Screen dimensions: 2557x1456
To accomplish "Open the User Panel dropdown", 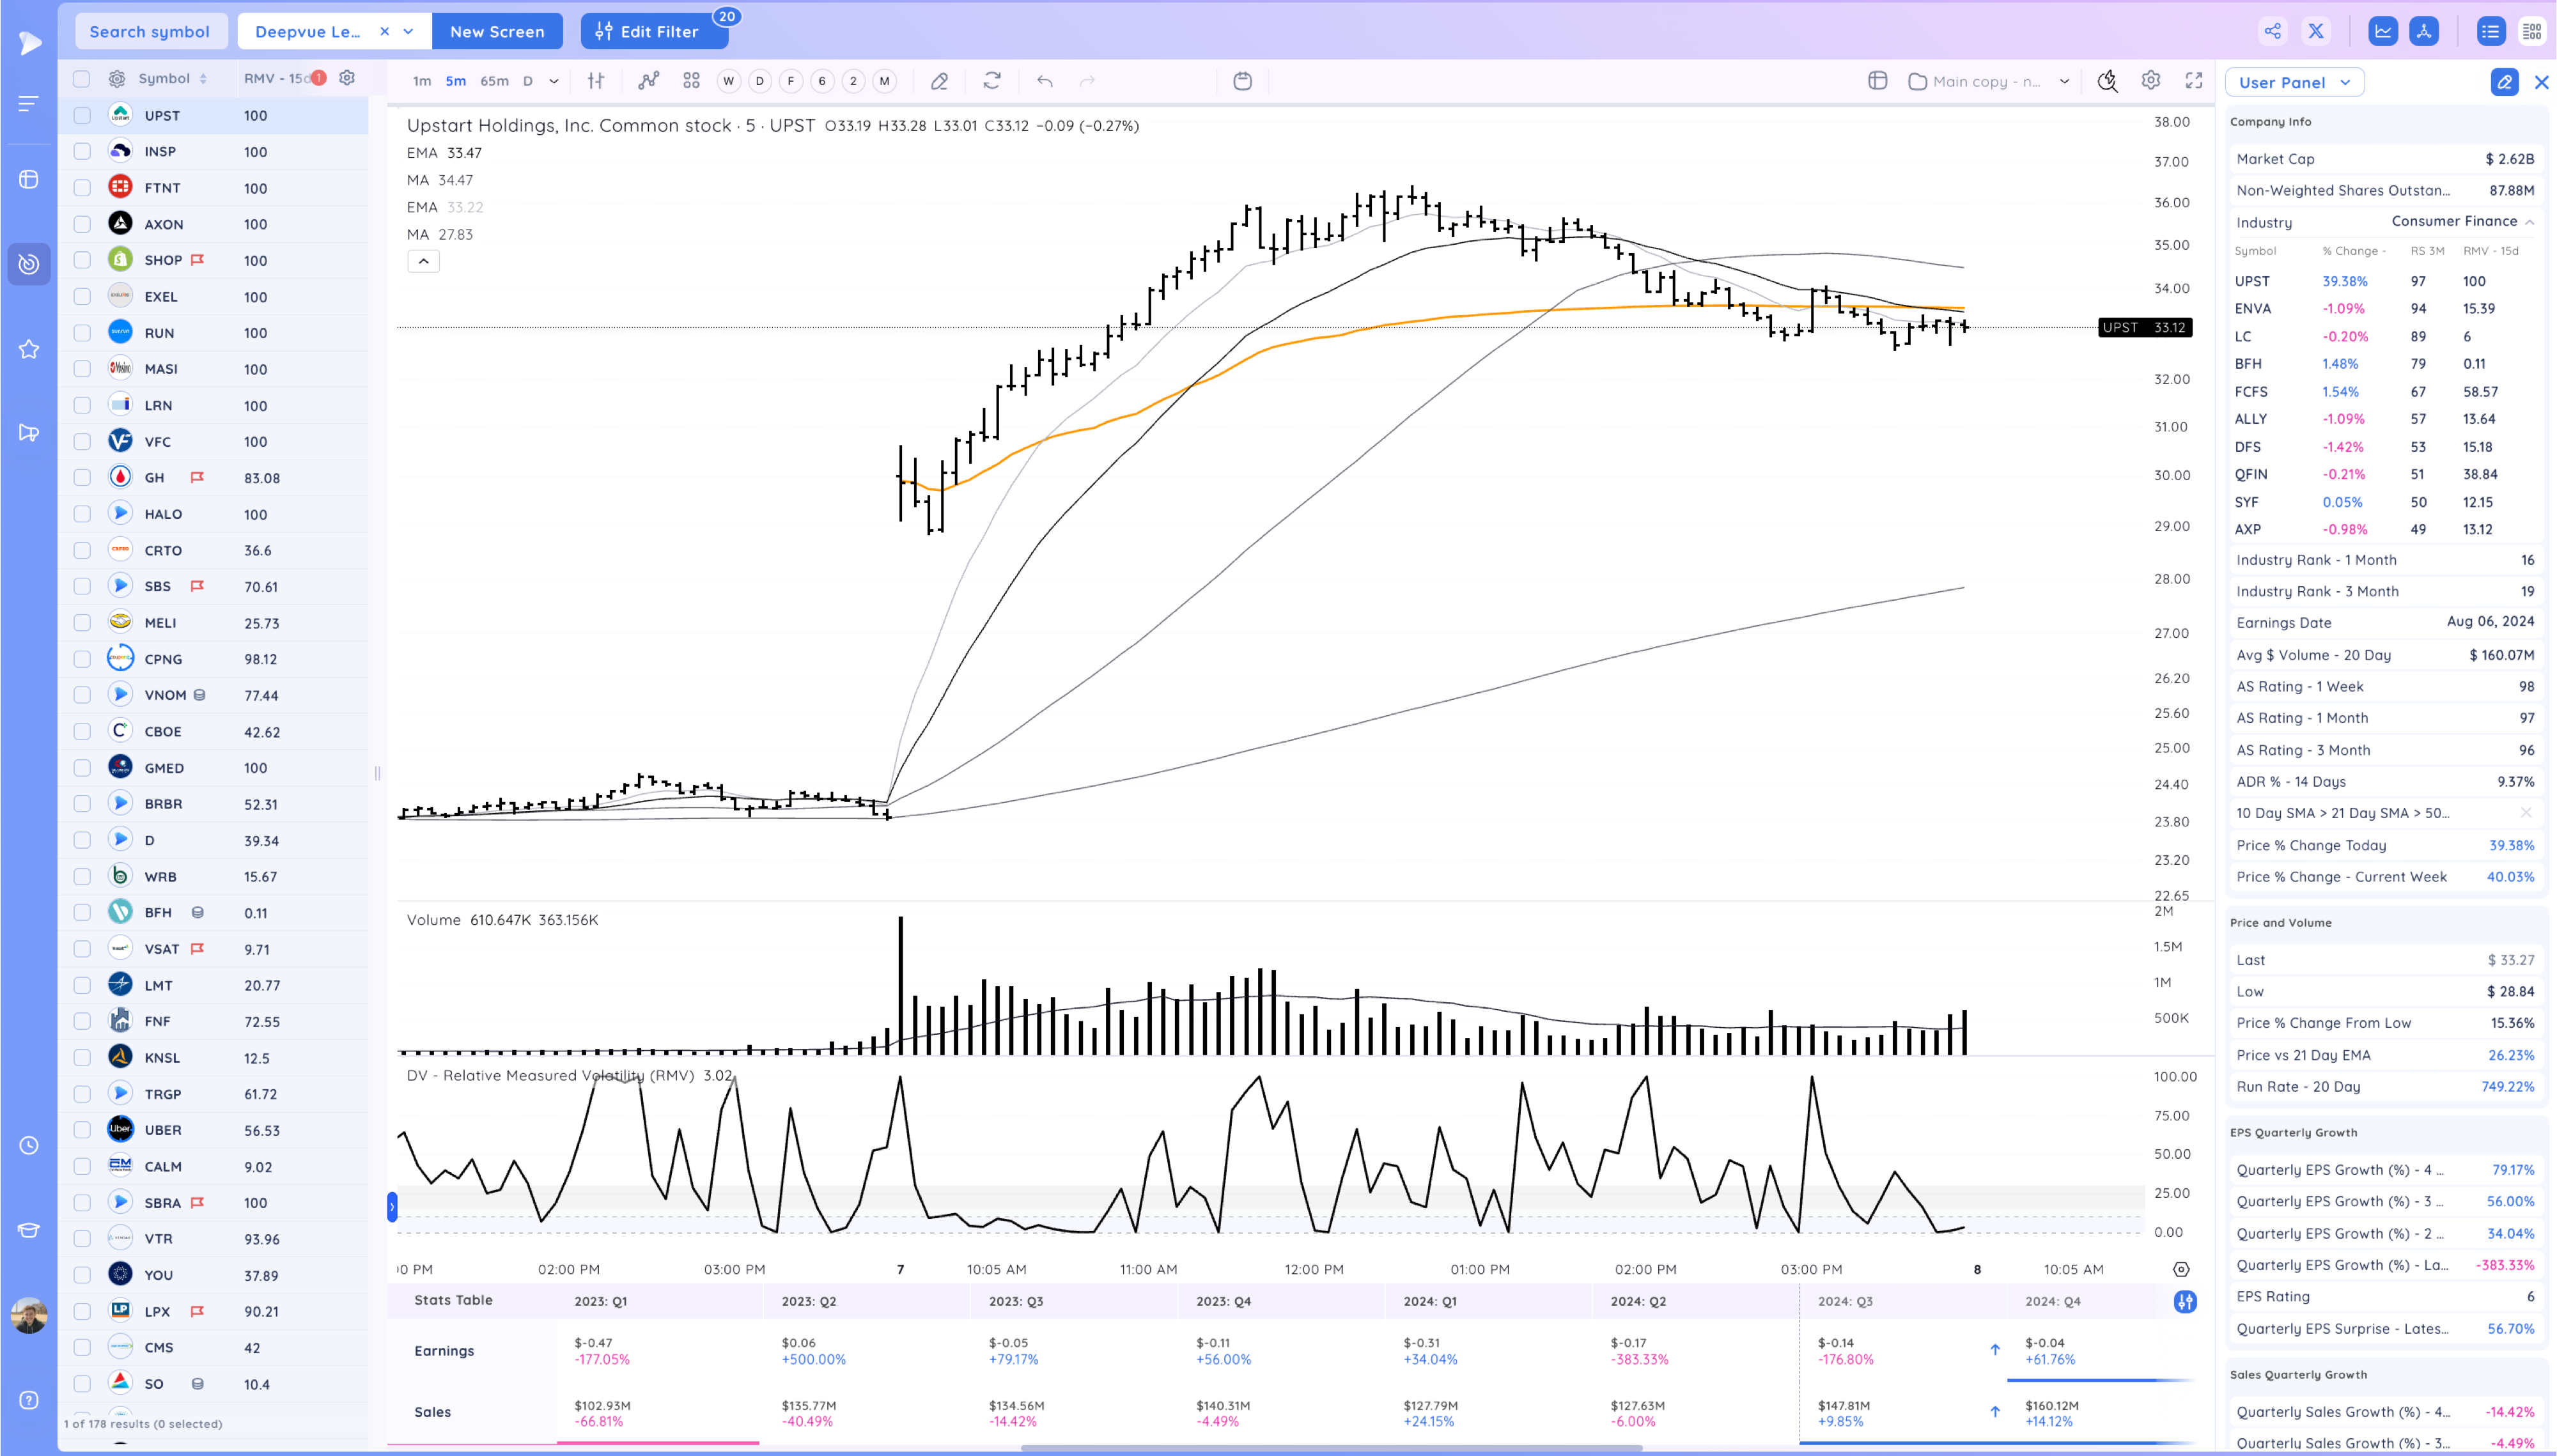I will (2294, 82).
